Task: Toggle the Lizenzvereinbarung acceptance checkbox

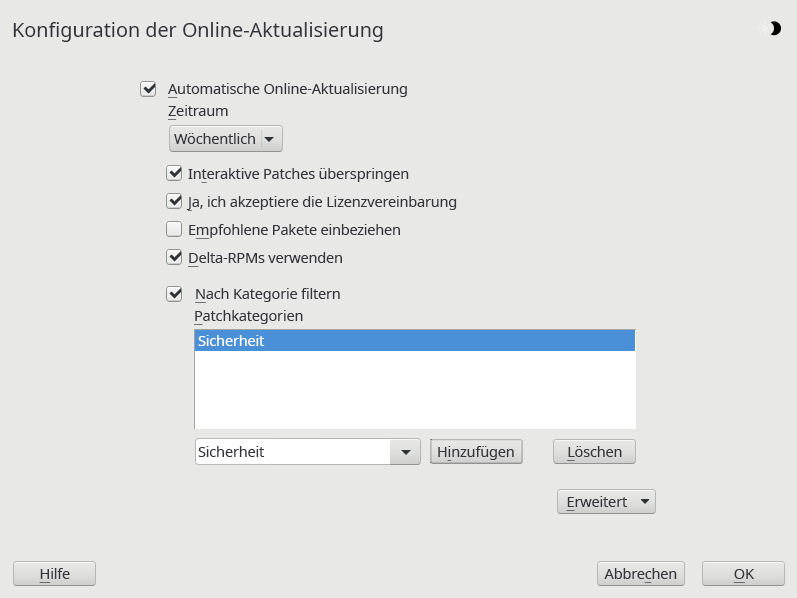Action: [174, 201]
